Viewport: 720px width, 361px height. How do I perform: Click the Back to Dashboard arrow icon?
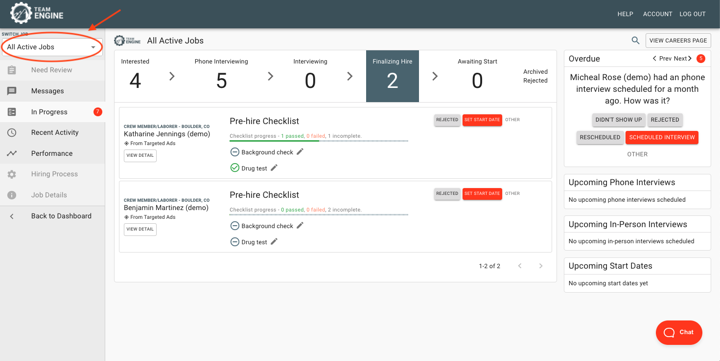12,216
